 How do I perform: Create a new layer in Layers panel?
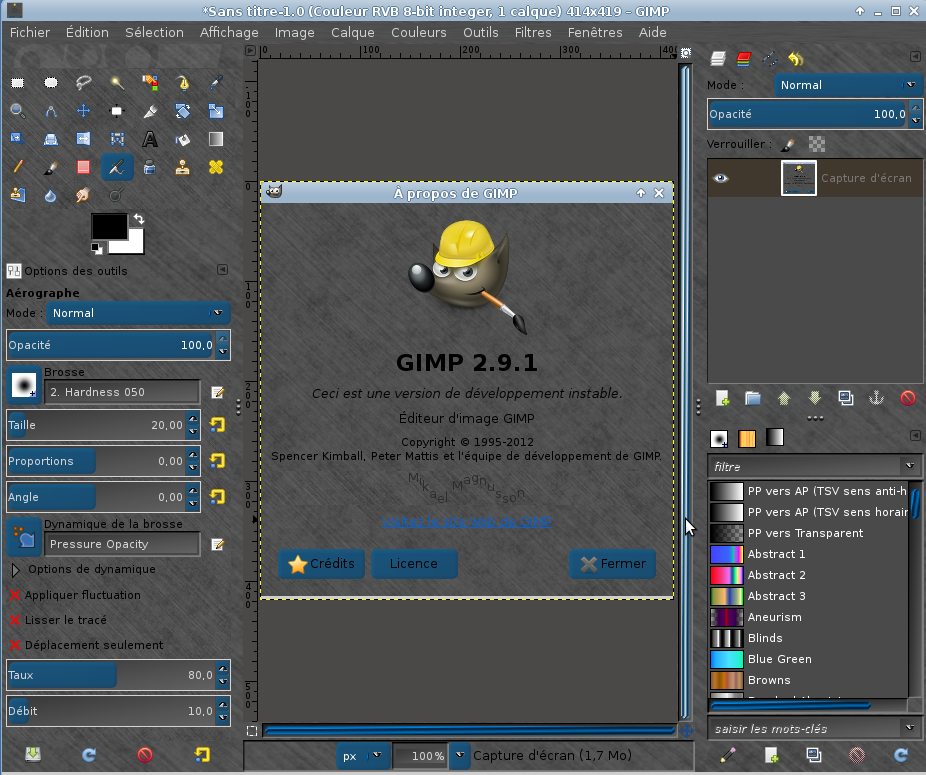722,398
